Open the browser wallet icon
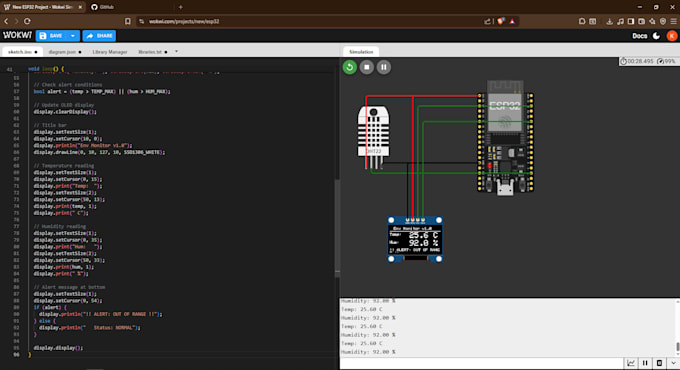Viewport: 680px width, 370px height. pos(641,21)
